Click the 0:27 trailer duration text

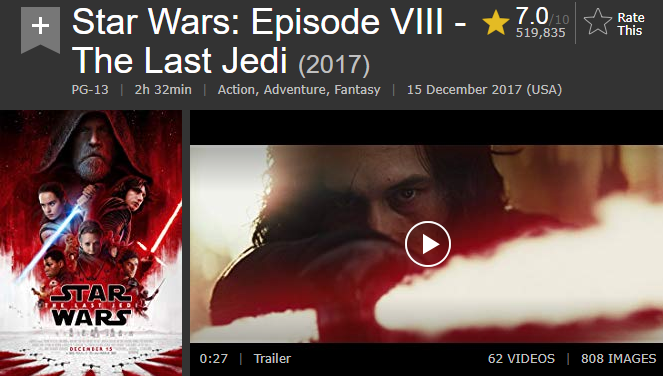click(x=214, y=359)
